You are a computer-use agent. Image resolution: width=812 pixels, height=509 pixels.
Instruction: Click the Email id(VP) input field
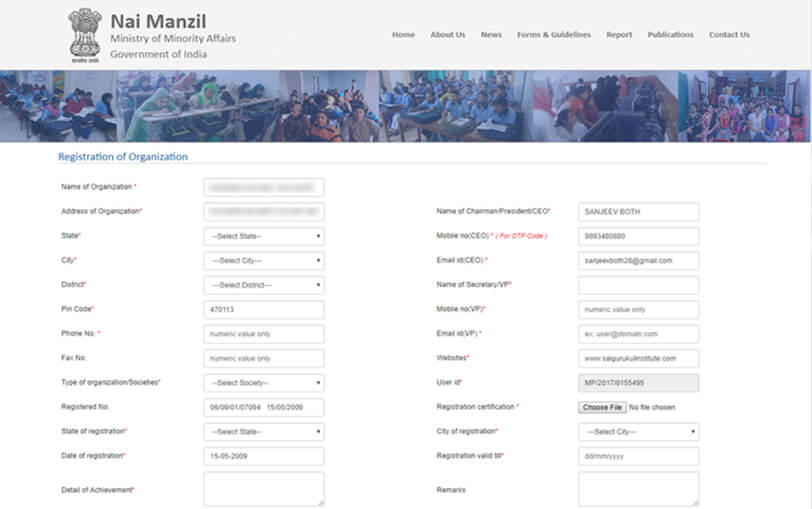click(639, 334)
